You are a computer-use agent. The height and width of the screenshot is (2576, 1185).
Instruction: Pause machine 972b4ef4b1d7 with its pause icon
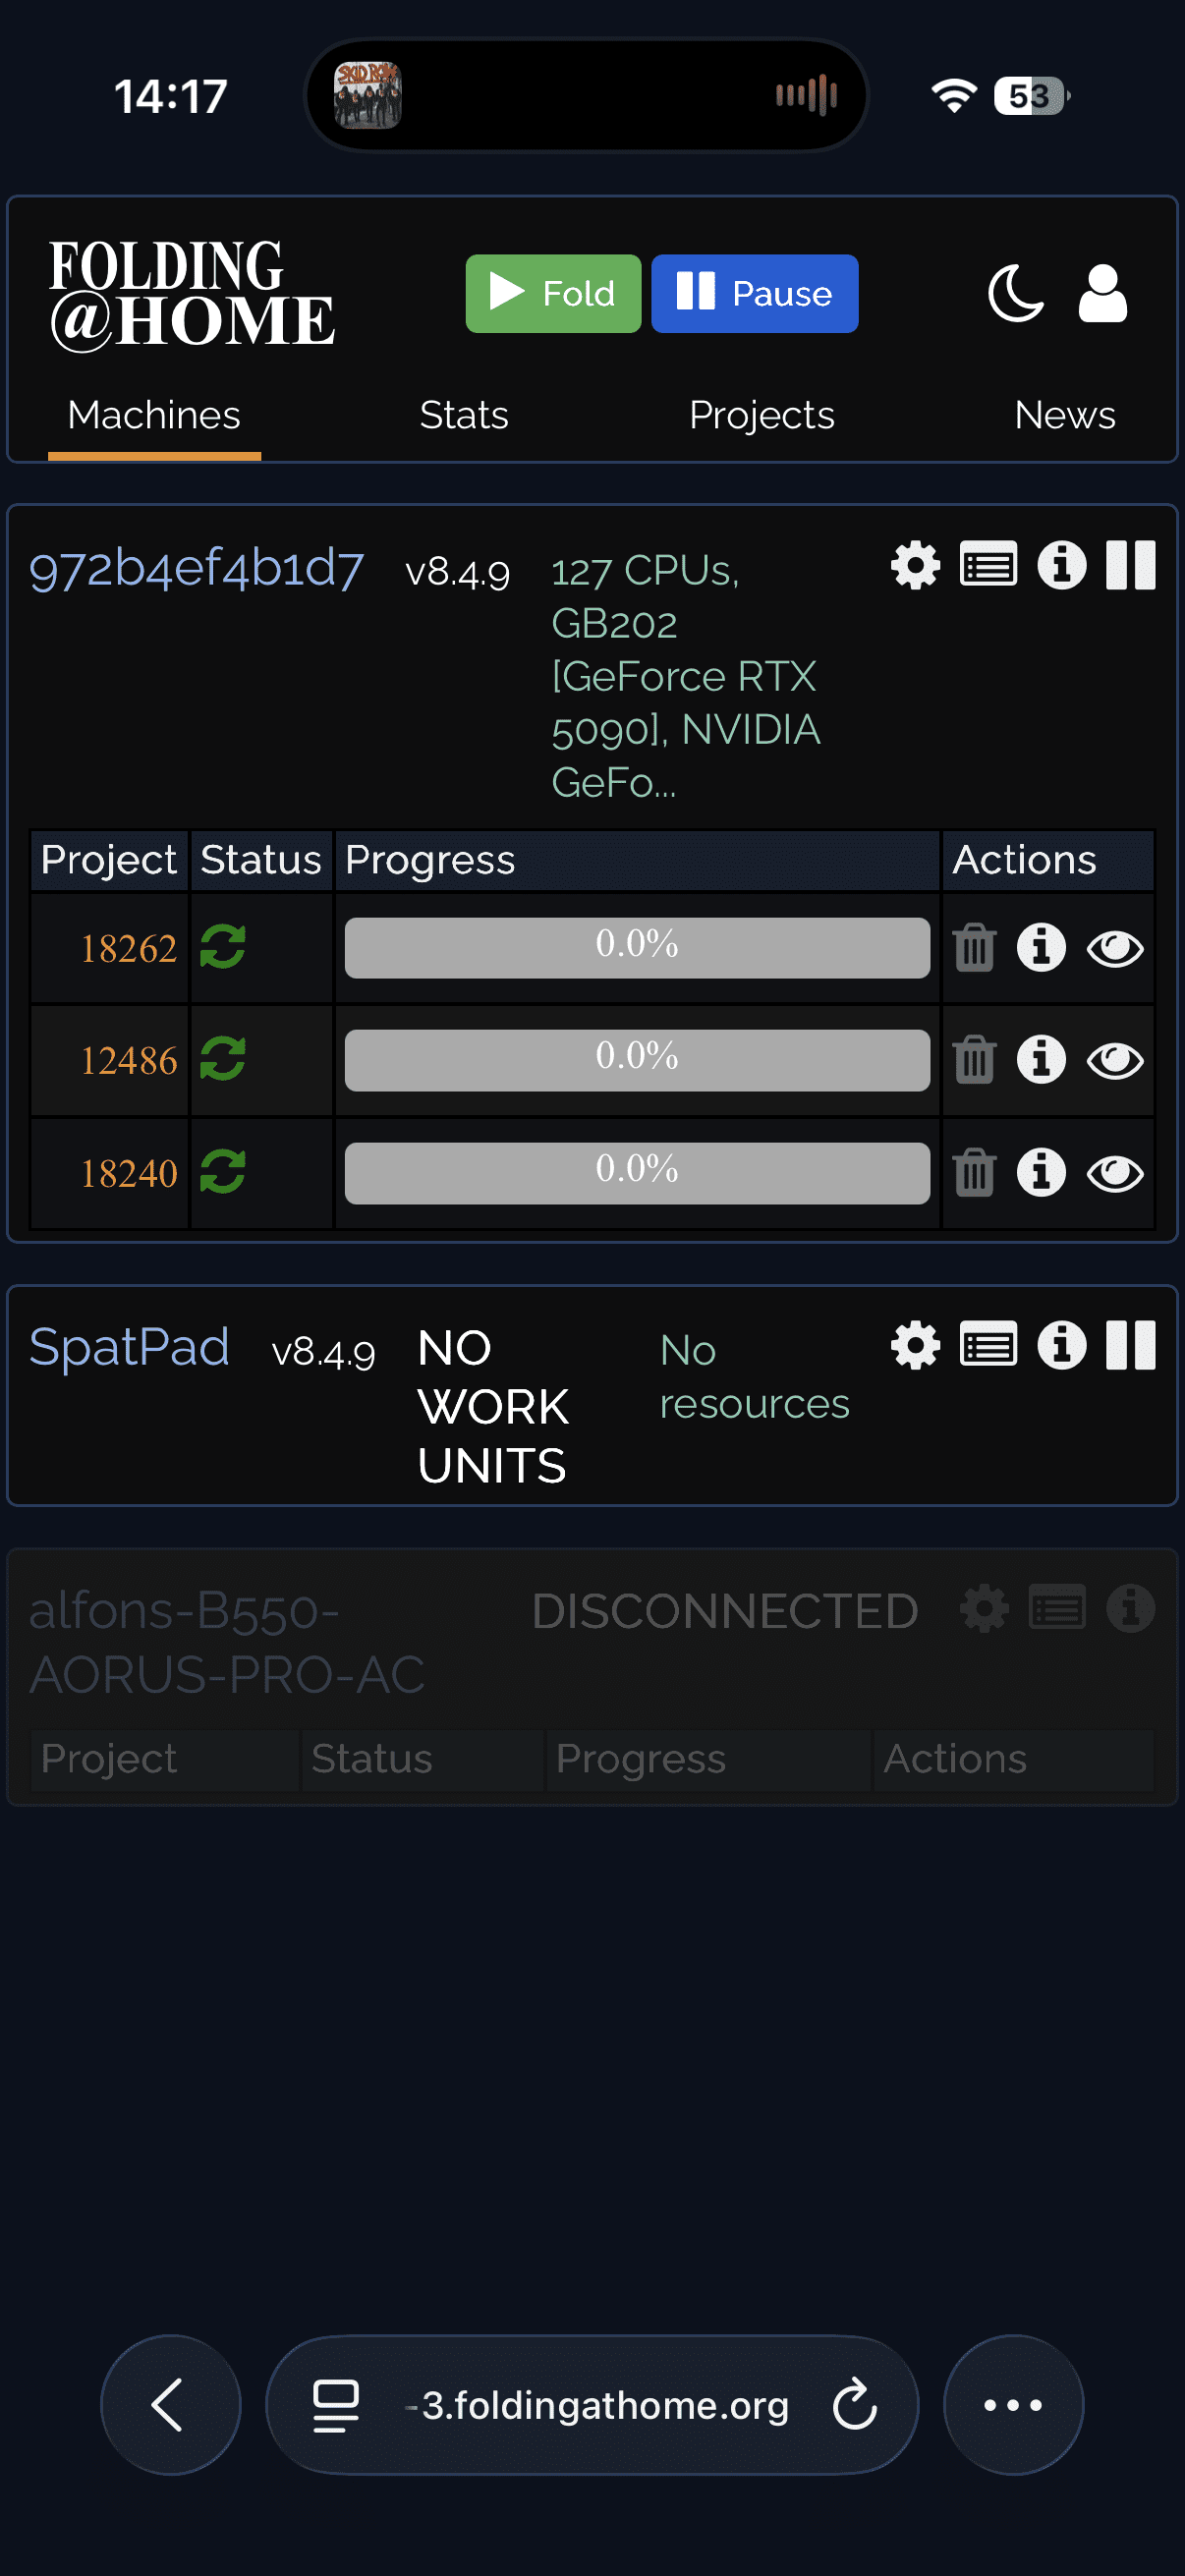click(x=1130, y=566)
